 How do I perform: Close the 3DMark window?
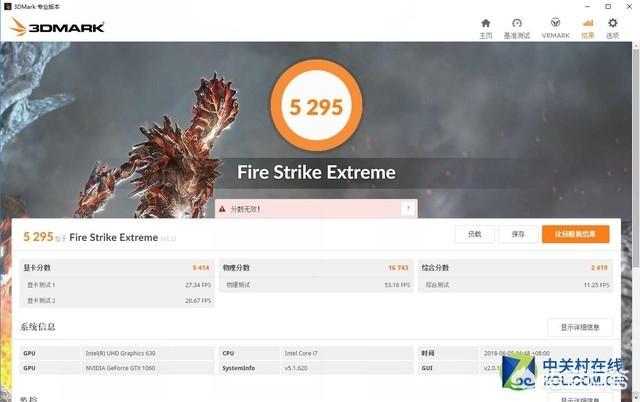[629, 7]
